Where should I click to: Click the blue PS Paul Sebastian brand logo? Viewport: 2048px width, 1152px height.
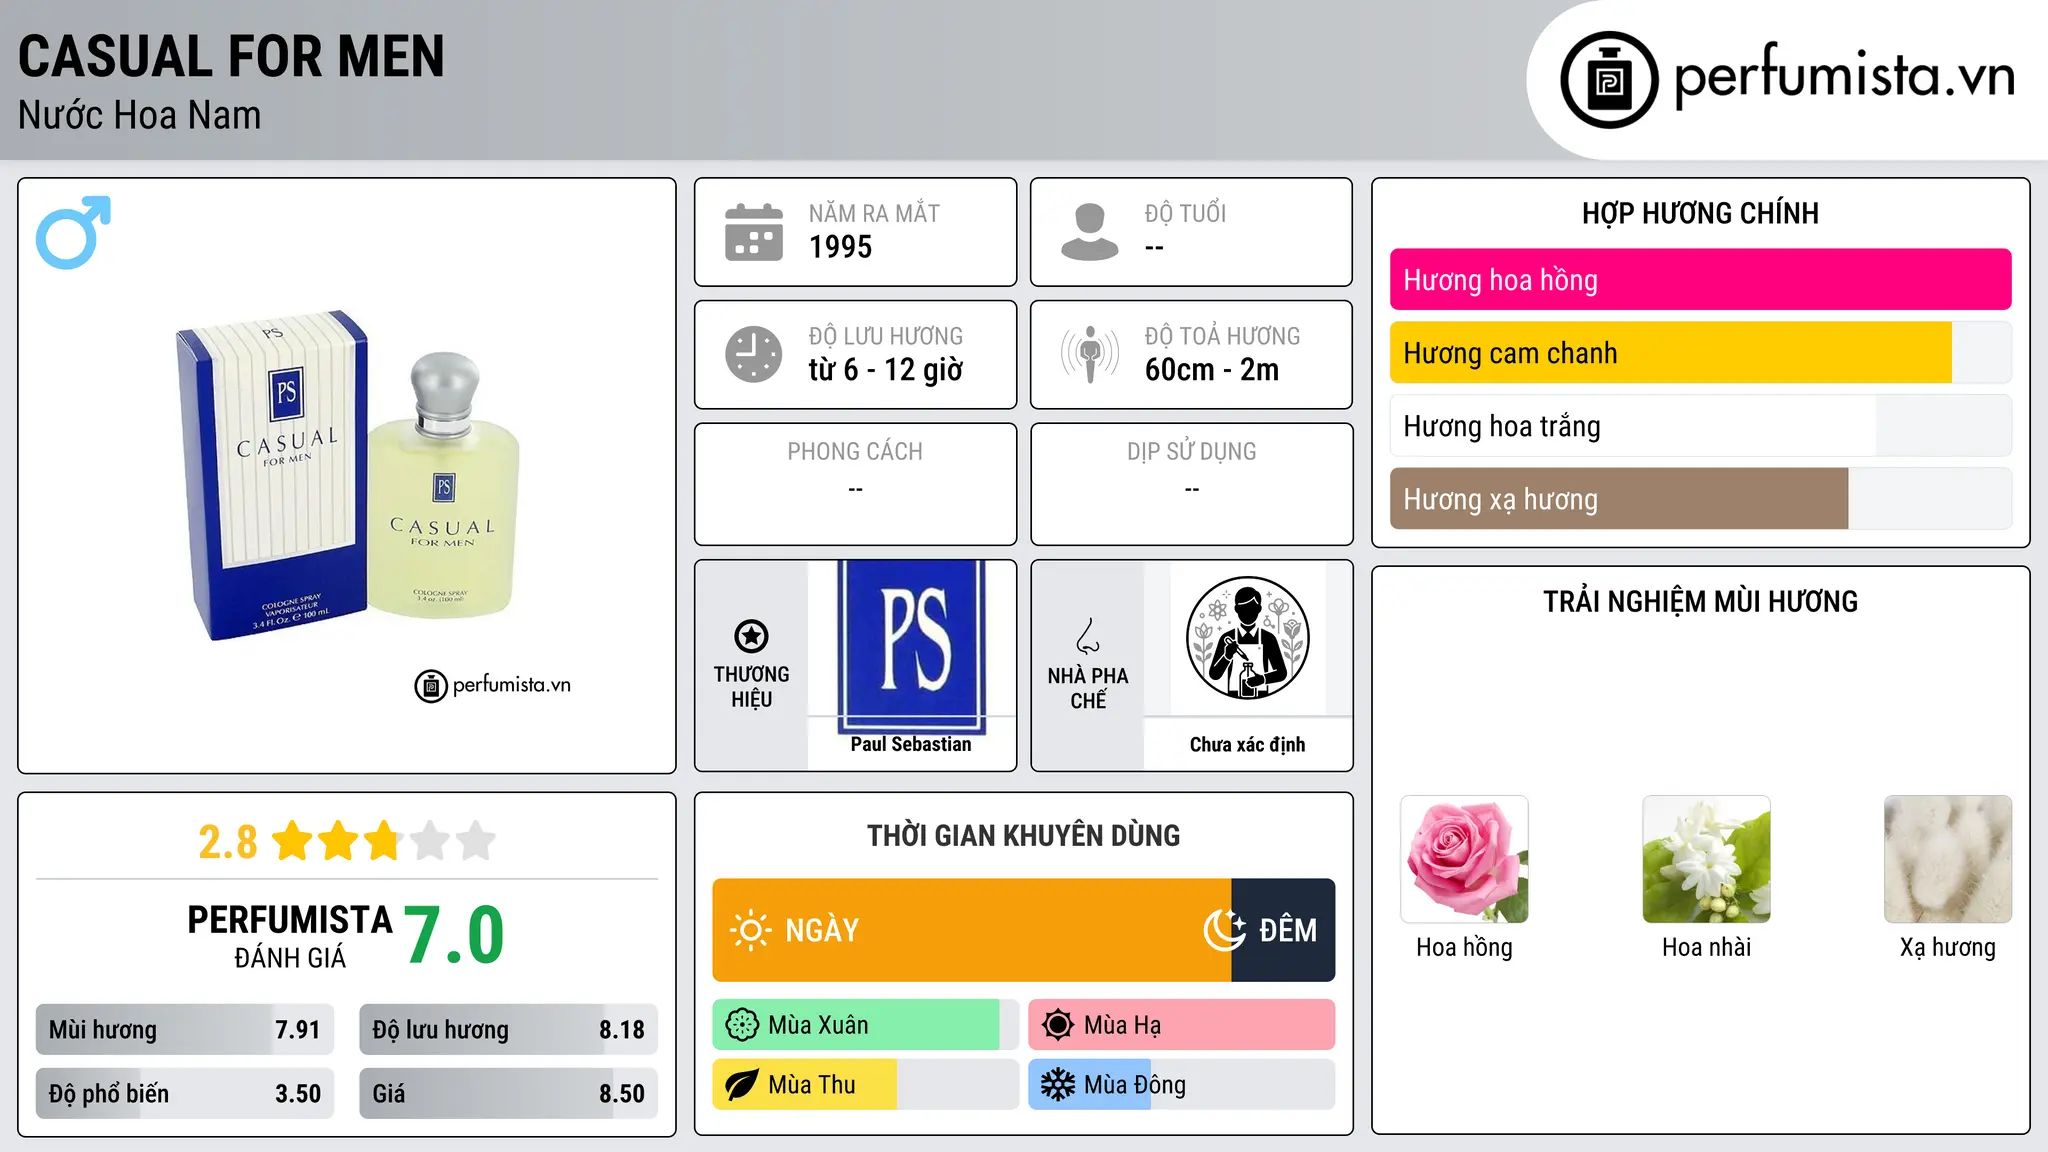[x=911, y=646]
